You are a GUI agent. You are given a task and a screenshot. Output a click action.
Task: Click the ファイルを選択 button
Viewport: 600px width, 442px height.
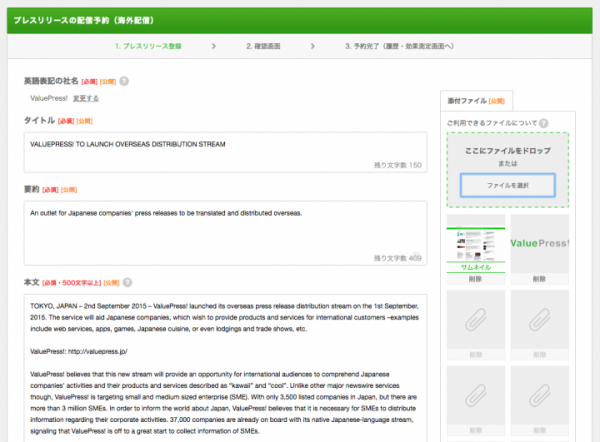click(507, 185)
